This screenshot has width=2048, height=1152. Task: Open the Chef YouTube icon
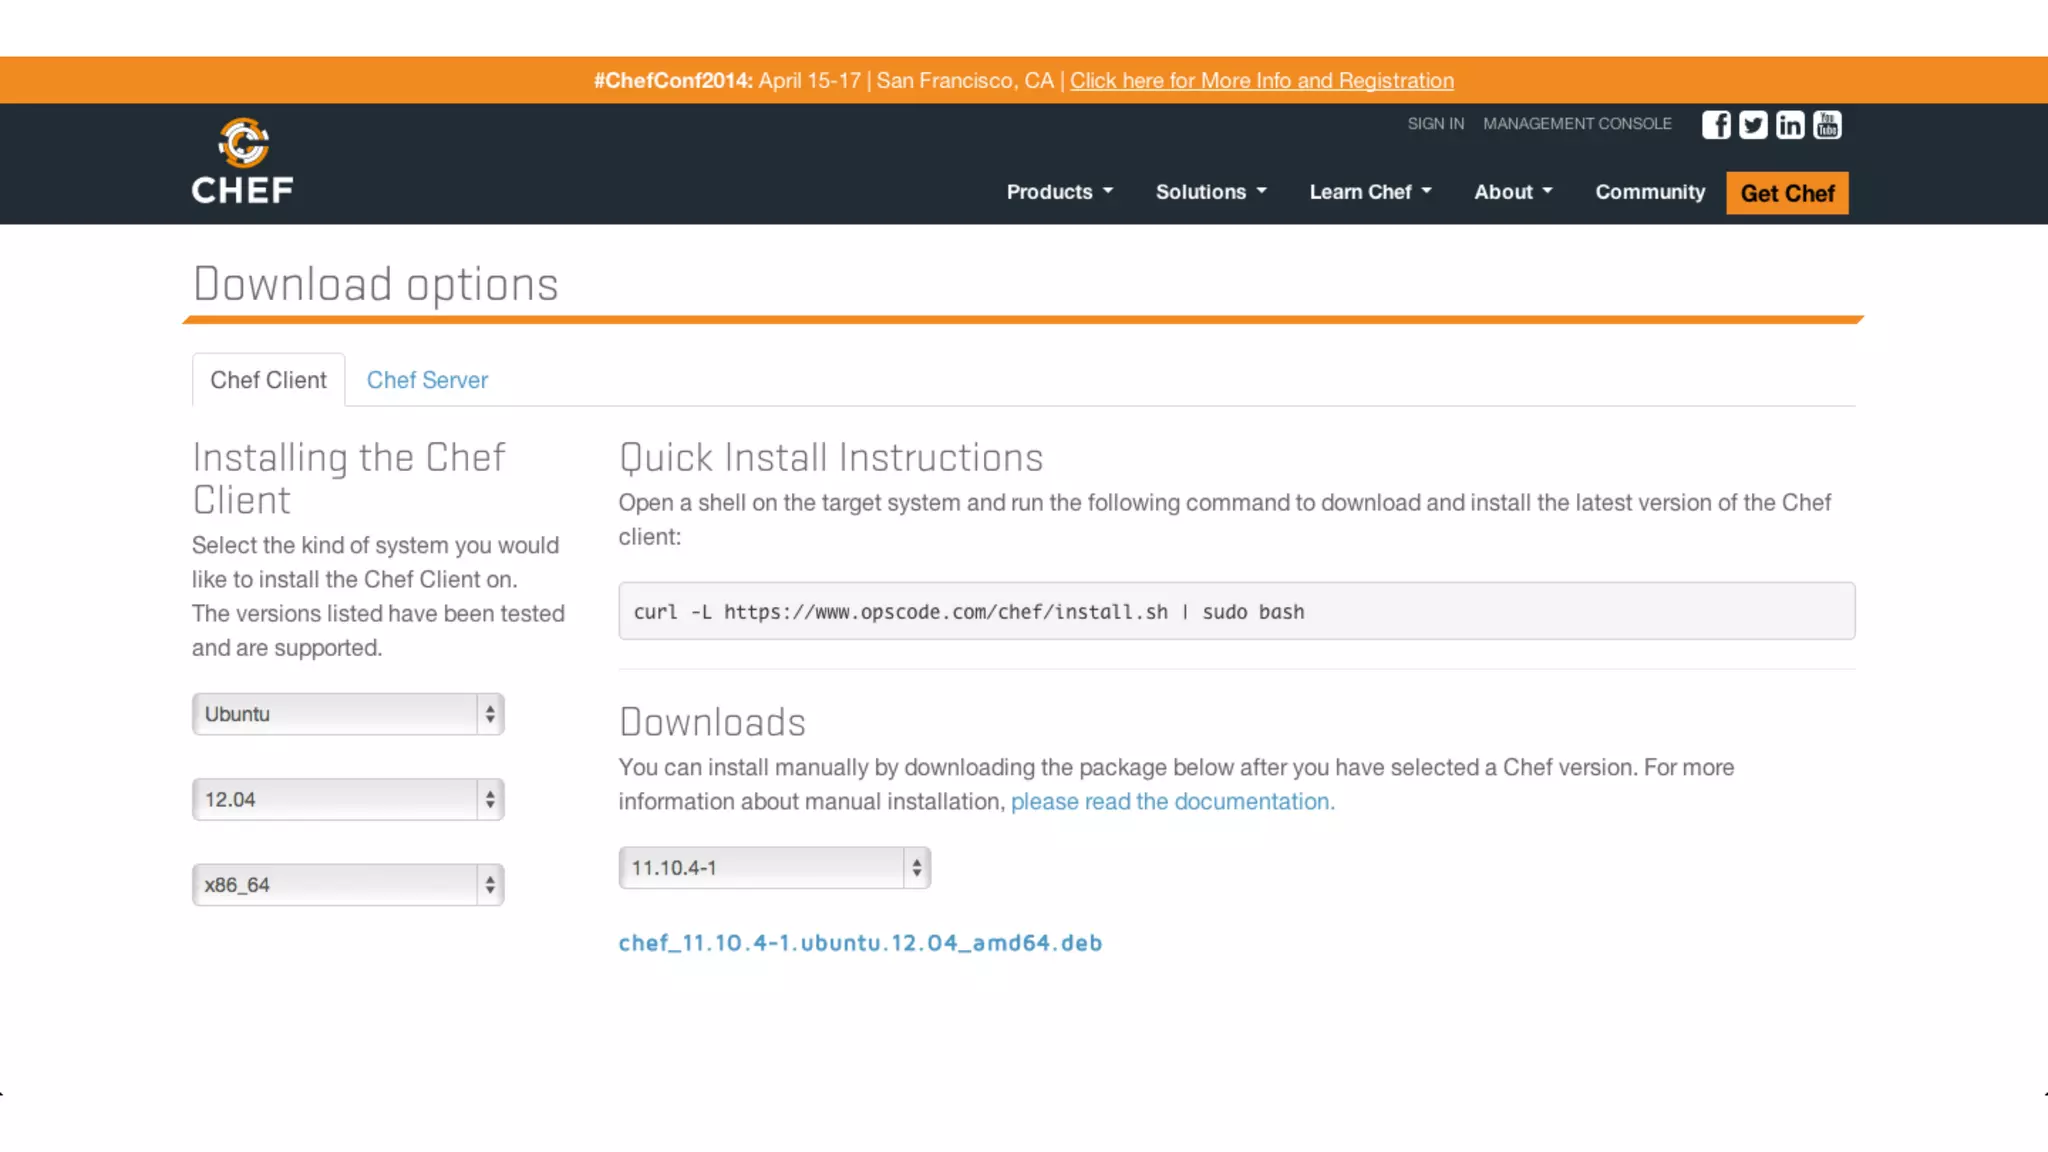[x=1827, y=125]
